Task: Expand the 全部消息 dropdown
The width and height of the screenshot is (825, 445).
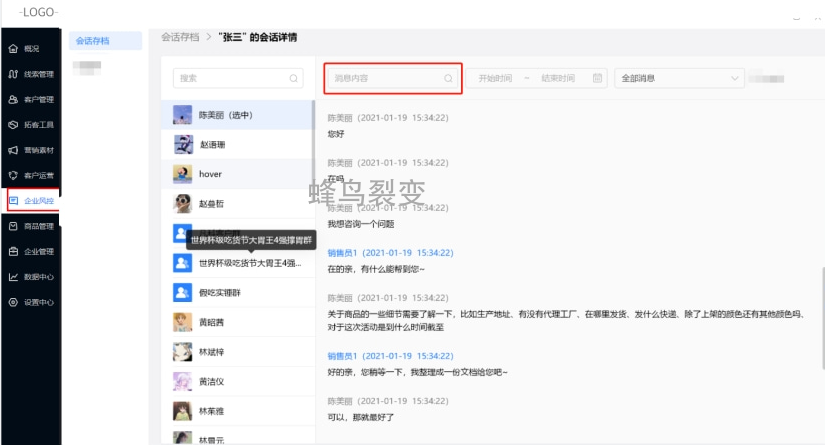Action: (735, 78)
